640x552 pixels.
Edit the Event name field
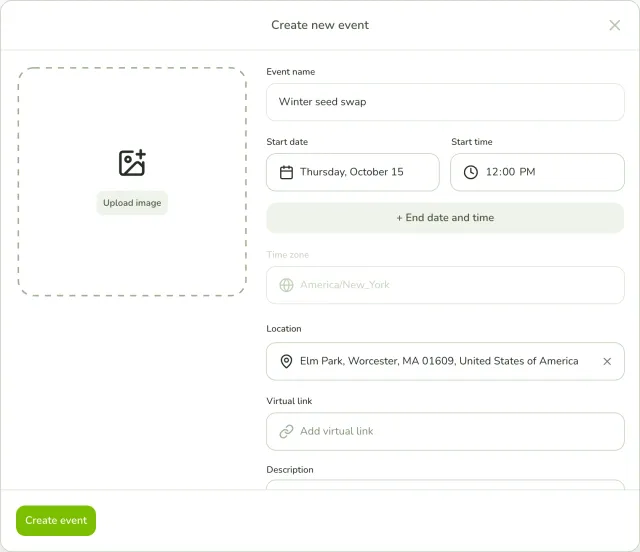pyautogui.click(x=445, y=102)
